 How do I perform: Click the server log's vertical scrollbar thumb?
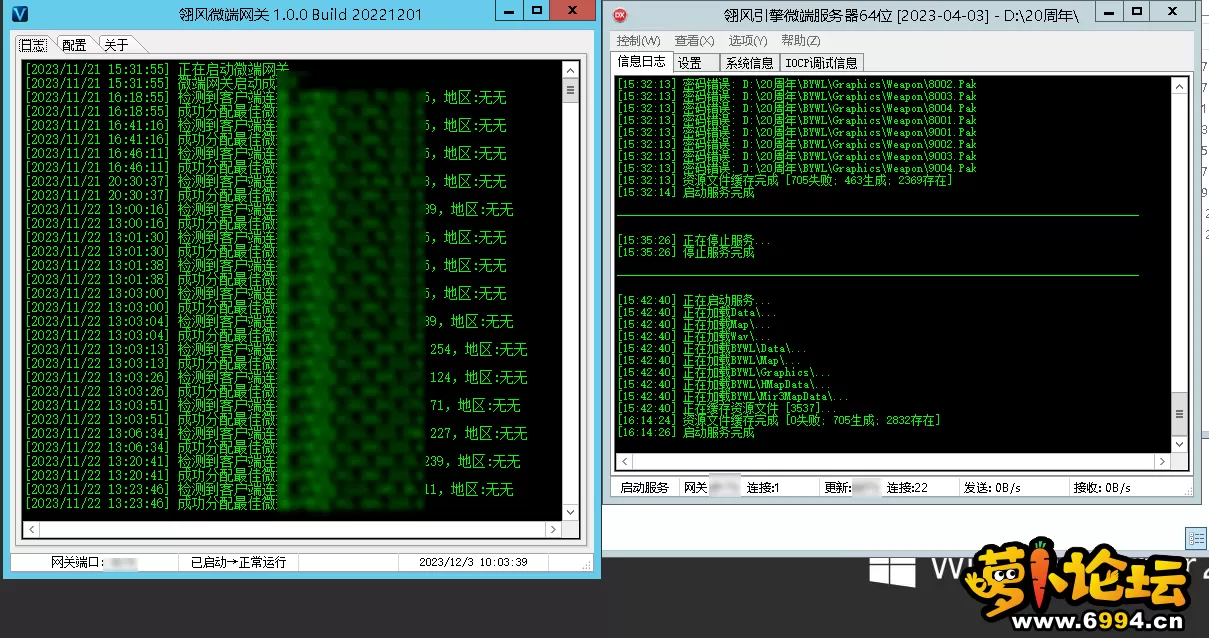point(1179,414)
